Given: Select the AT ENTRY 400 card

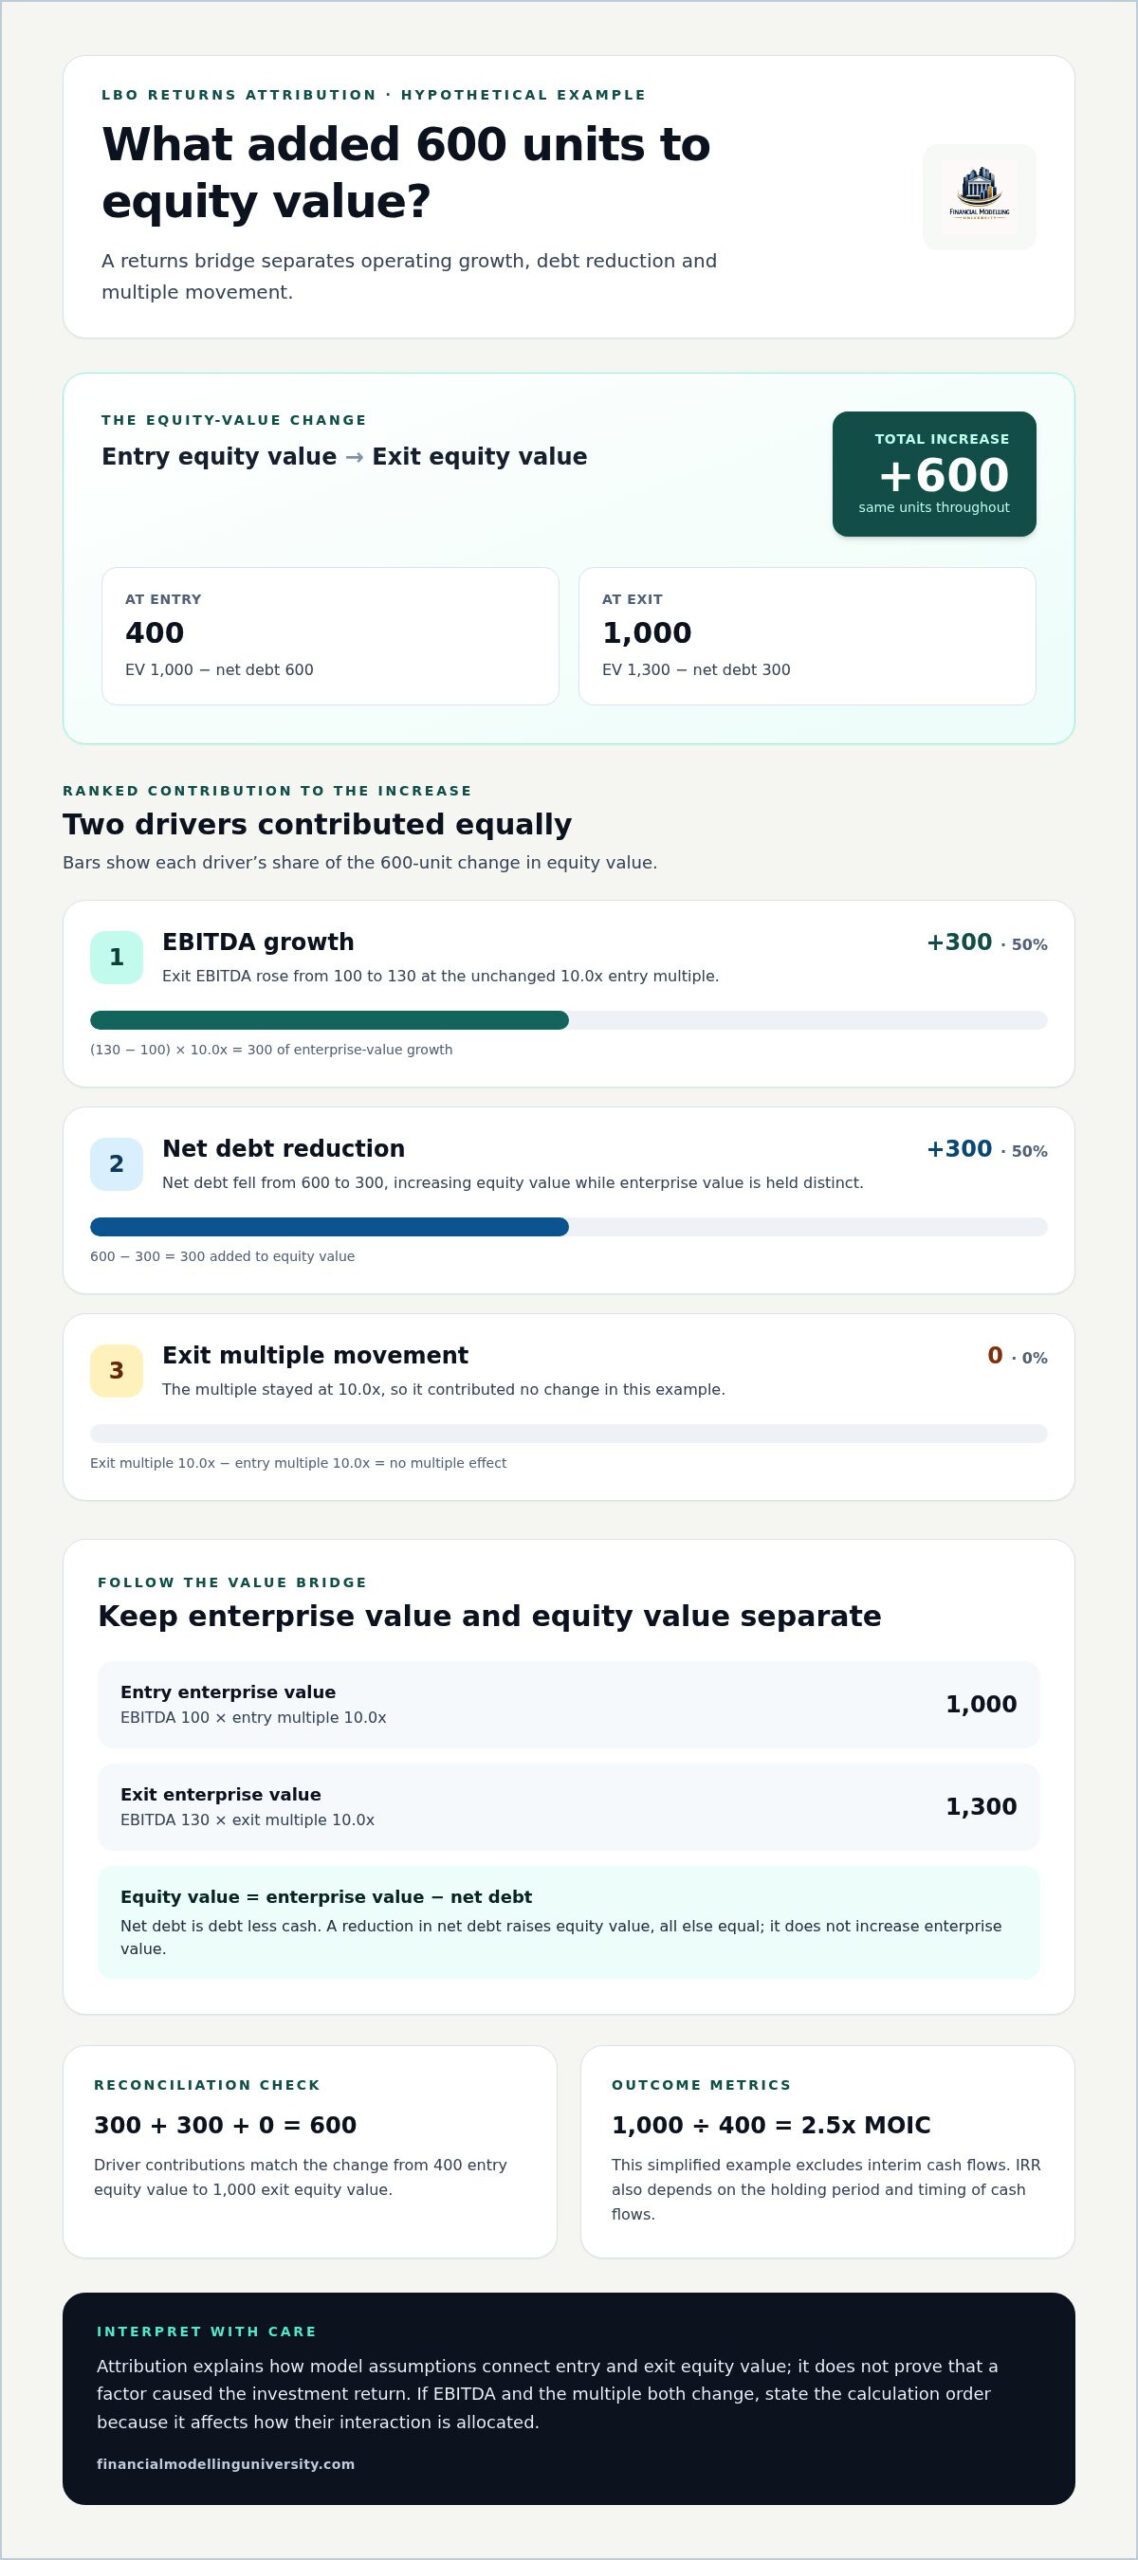Looking at the screenshot, I should [330, 636].
